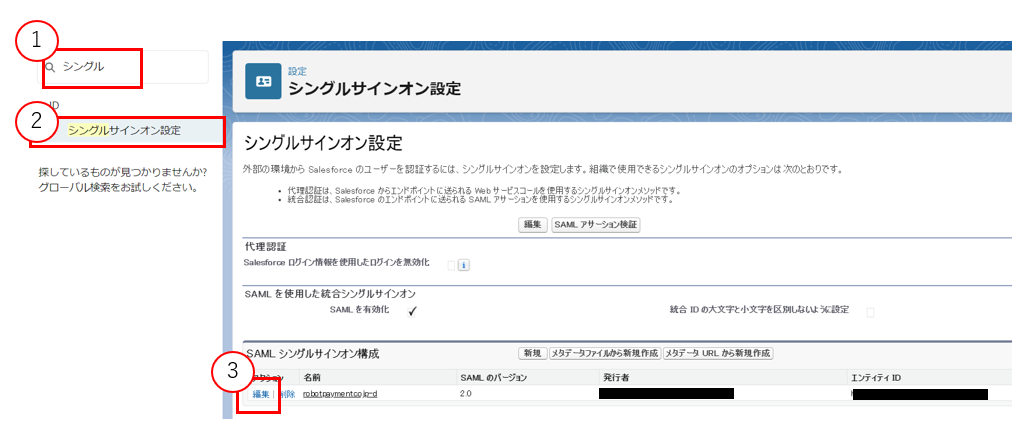Click the 編集 link in the robotpaymentcojp-d row
The image size is (1021, 432).
[x=260, y=394]
